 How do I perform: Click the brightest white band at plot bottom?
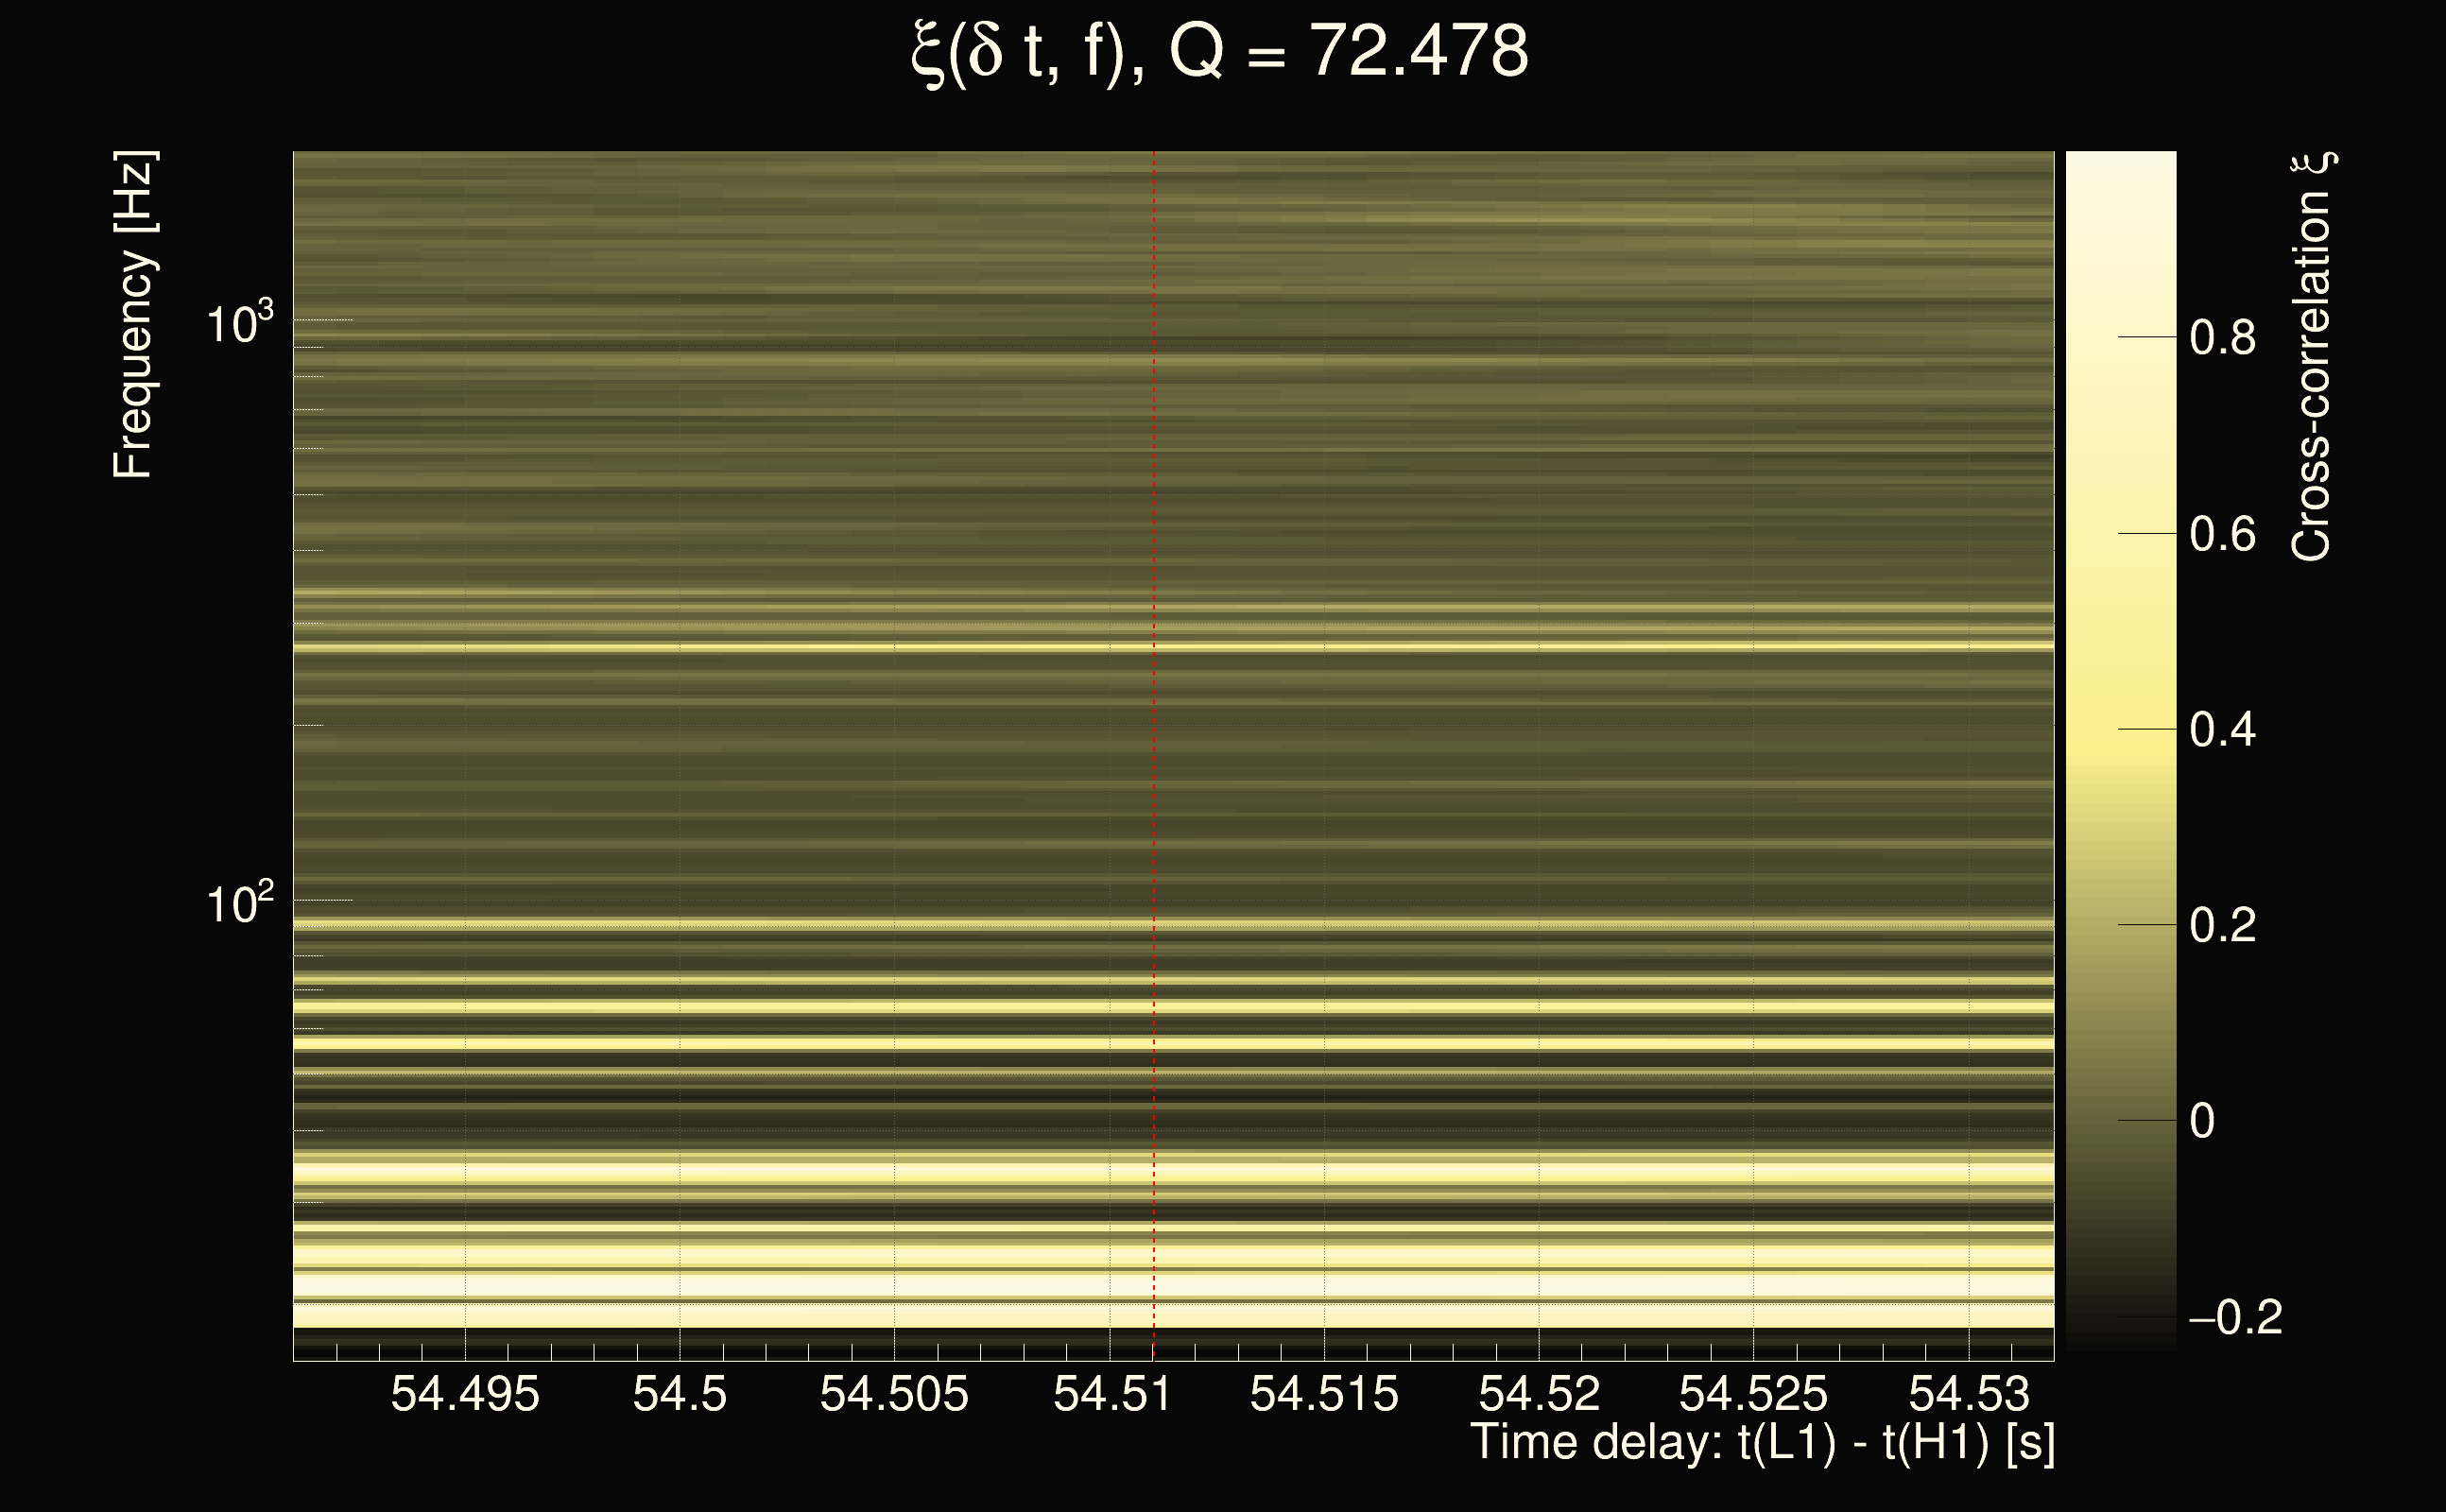click(1170, 1285)
